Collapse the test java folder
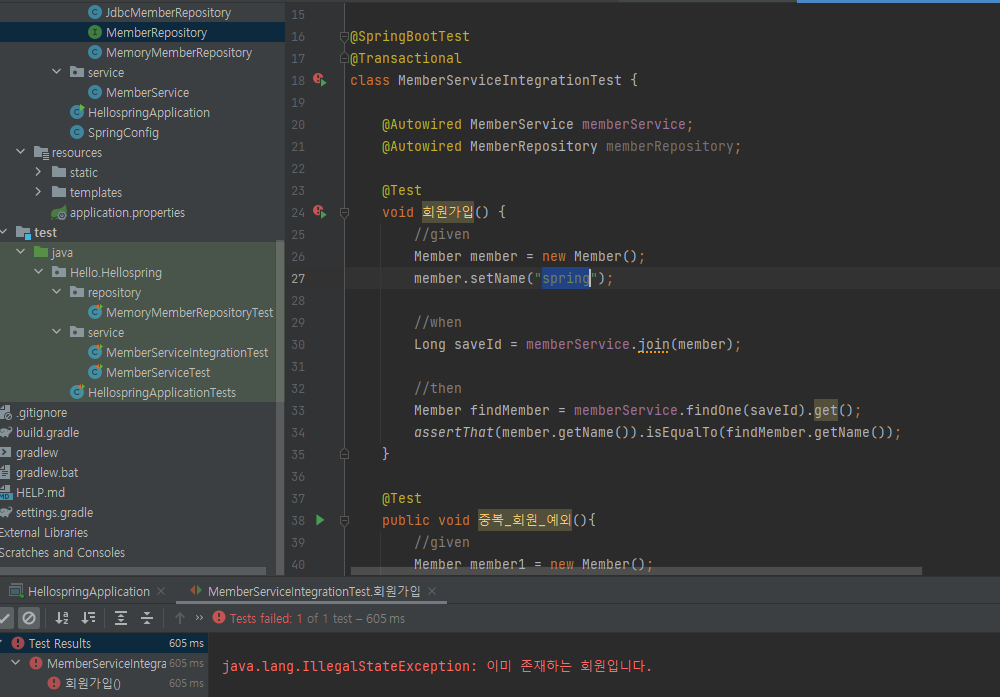 21,252
